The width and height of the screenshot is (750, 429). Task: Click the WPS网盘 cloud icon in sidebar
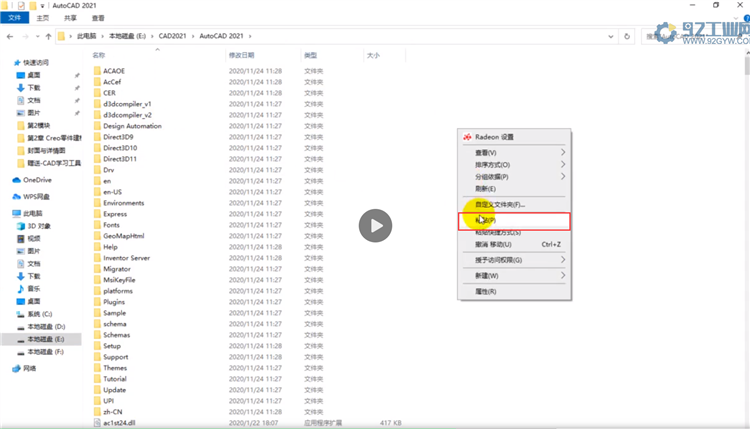click(17, 197)
